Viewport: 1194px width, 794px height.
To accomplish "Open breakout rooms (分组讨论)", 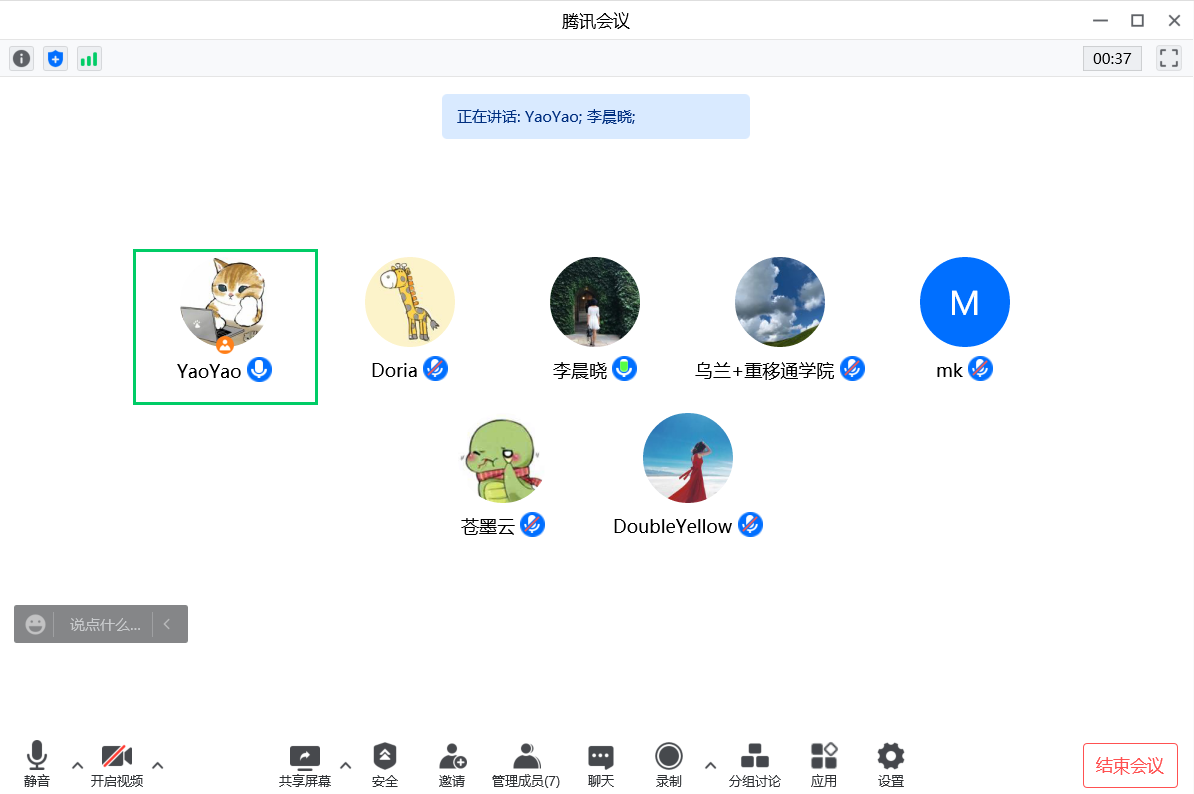I will (754, 765).
